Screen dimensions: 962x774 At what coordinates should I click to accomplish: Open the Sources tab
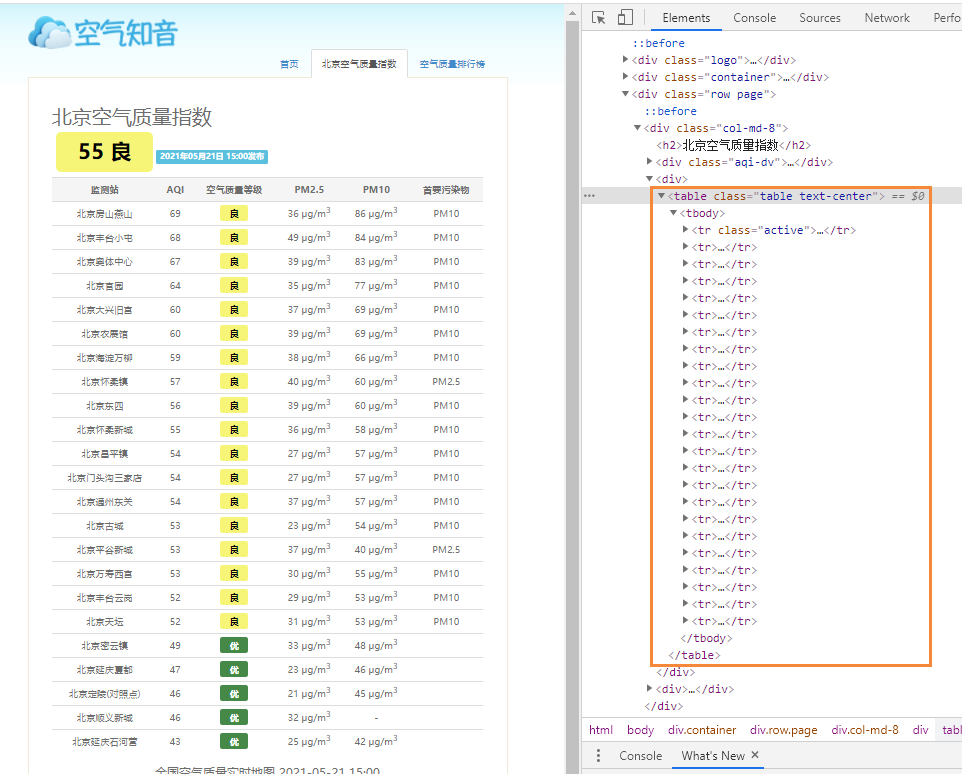pyautogui.click(x=820, y=18)
